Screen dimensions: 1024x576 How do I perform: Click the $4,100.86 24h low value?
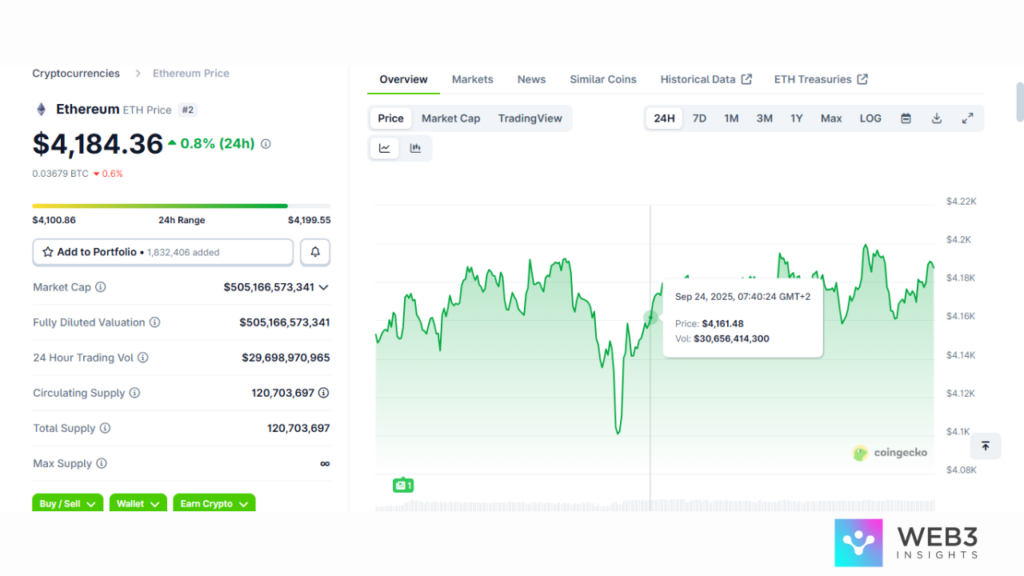54,220
